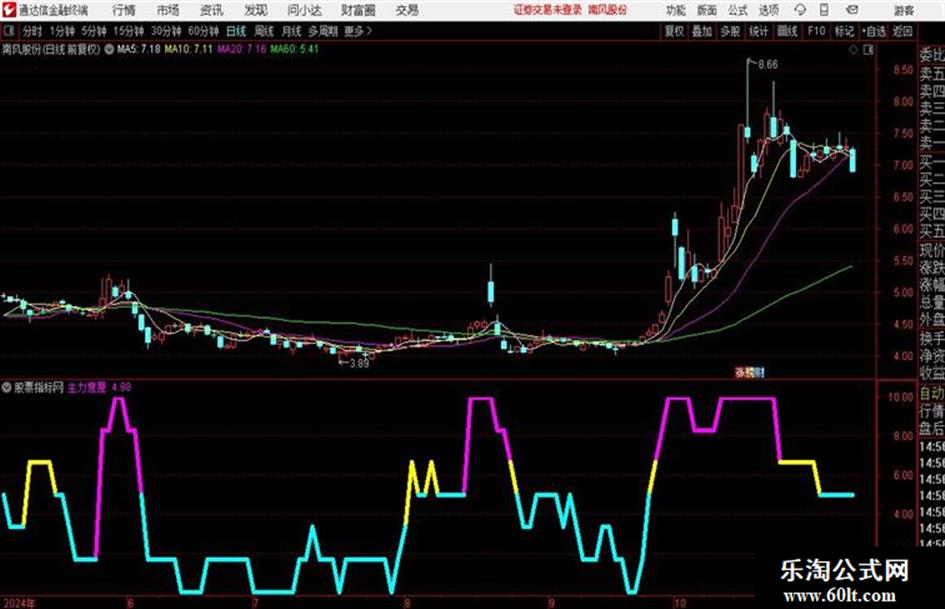Open the 市场 menu

(x=168, y=10)
